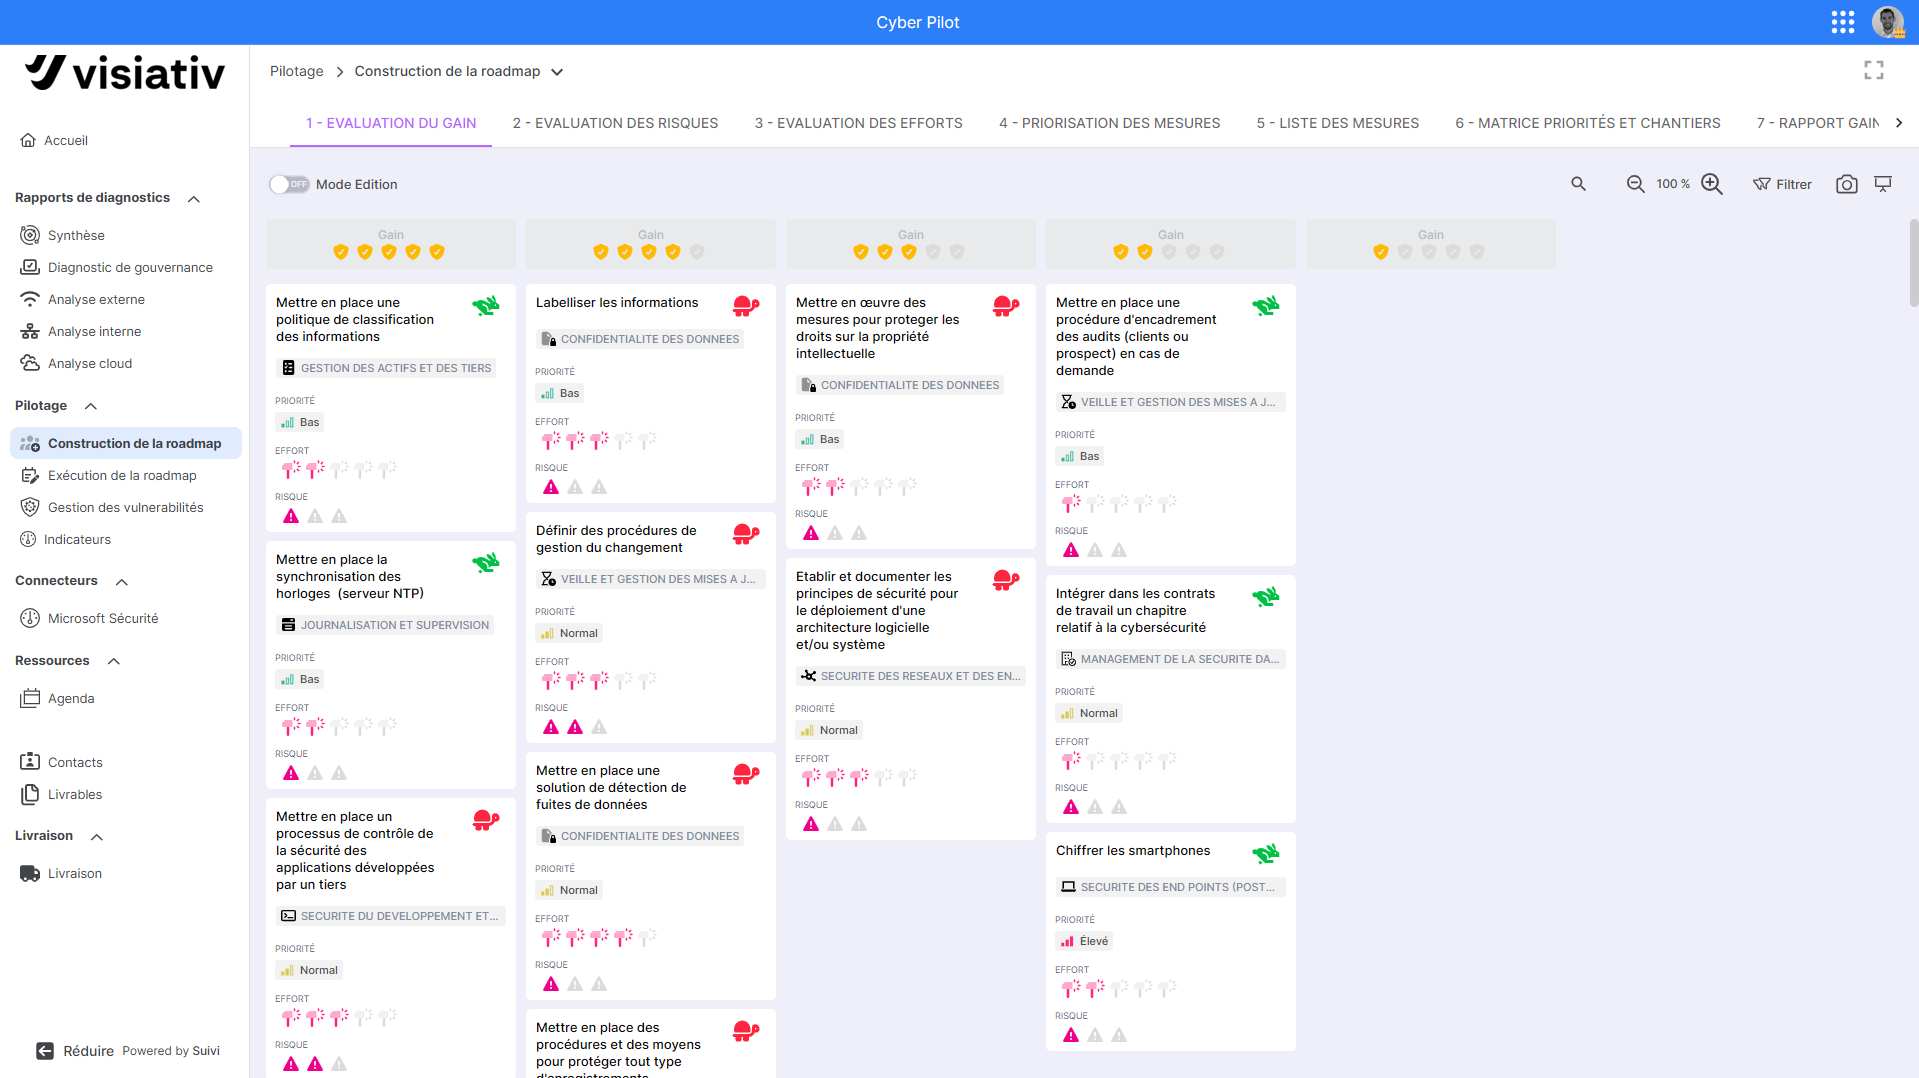
Task: Click tag SECURITE DES RESEAUX ET DES EN...
Action: [x=911, y=676]
